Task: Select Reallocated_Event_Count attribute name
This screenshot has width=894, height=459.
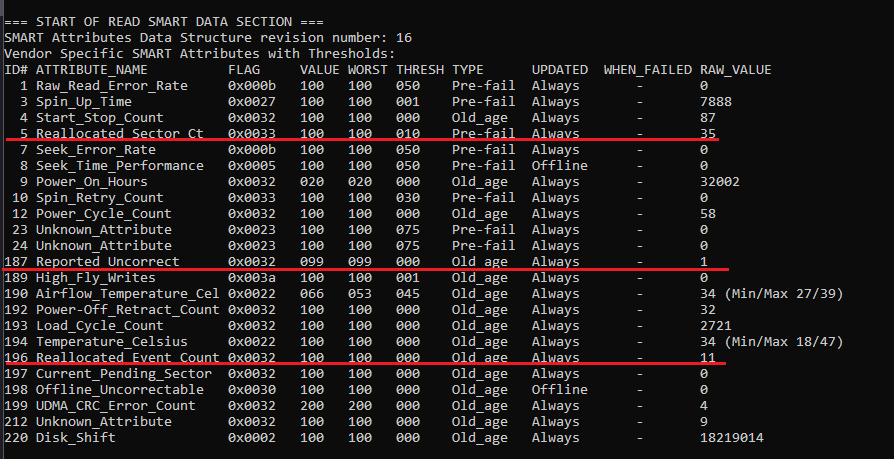Action: pyautogui.click(x=128, y=358)
